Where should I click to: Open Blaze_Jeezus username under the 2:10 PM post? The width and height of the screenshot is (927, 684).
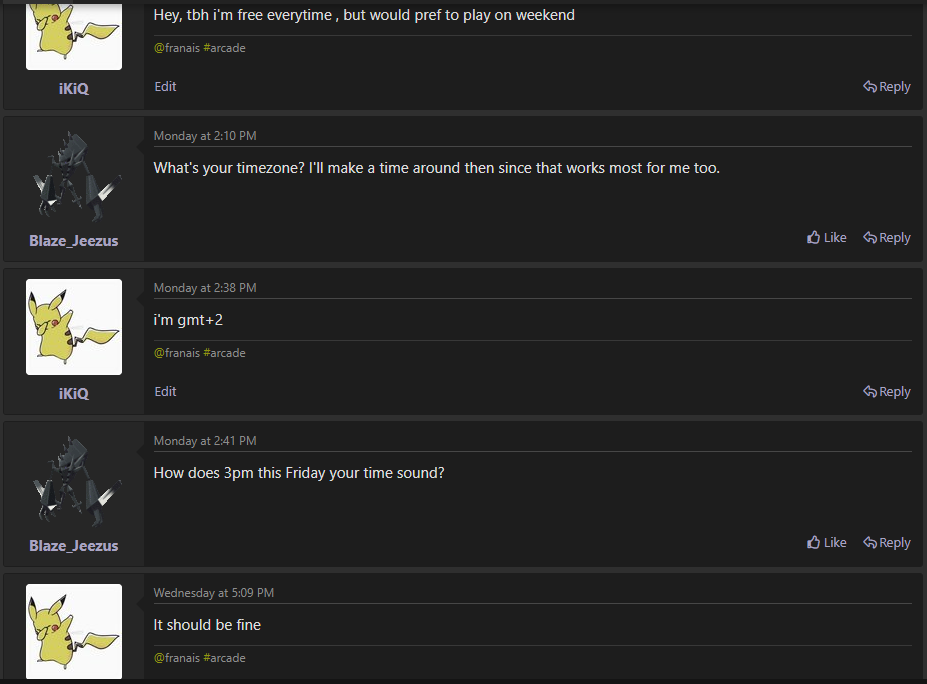[x=74, y=241]
